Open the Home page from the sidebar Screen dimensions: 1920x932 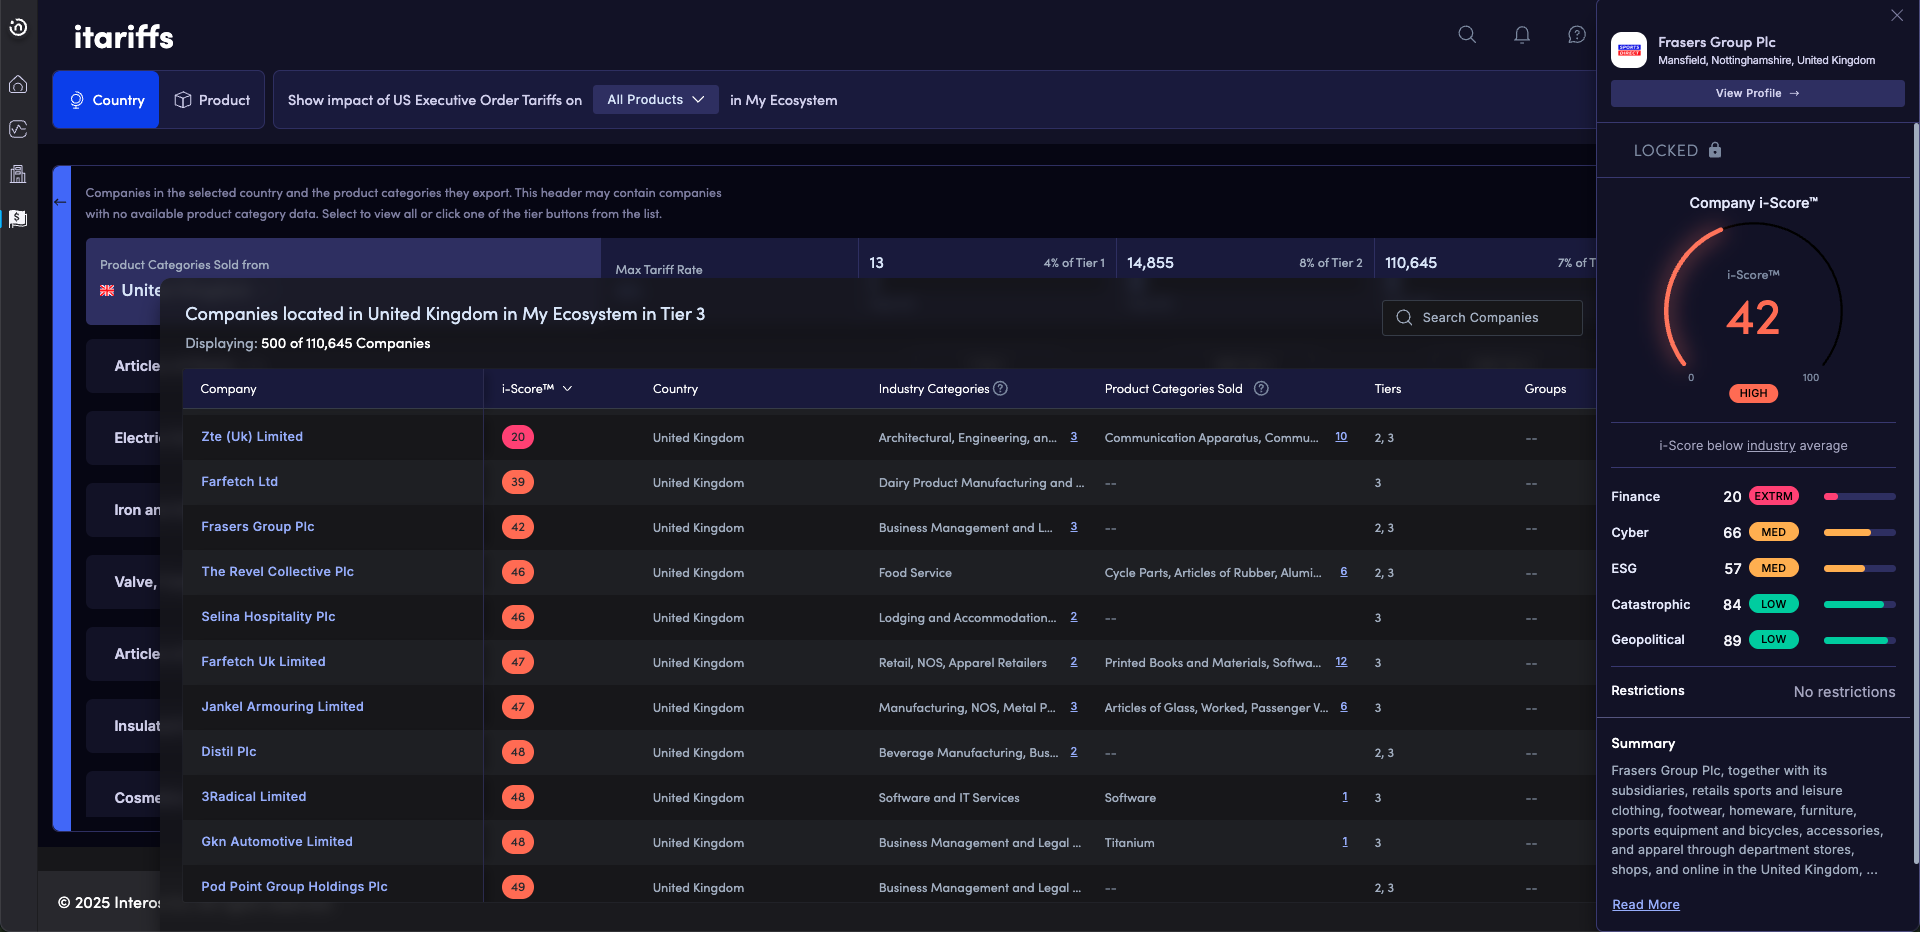coord(18,85)
